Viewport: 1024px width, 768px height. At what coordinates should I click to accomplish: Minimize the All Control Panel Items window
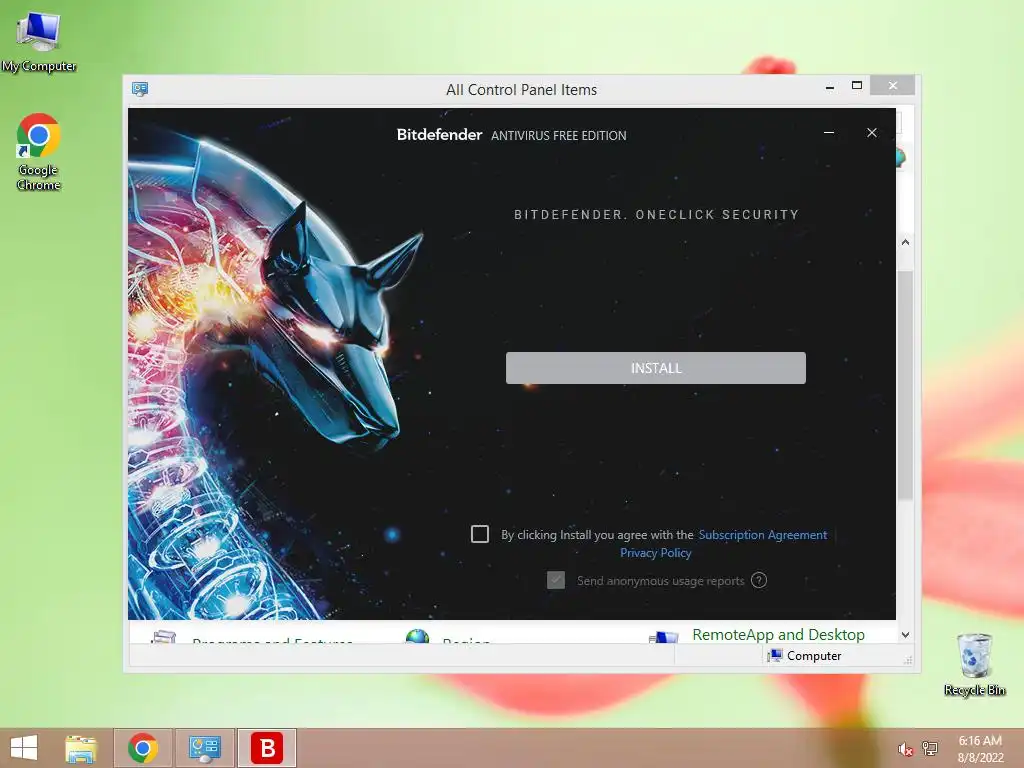tap(829, 87)
